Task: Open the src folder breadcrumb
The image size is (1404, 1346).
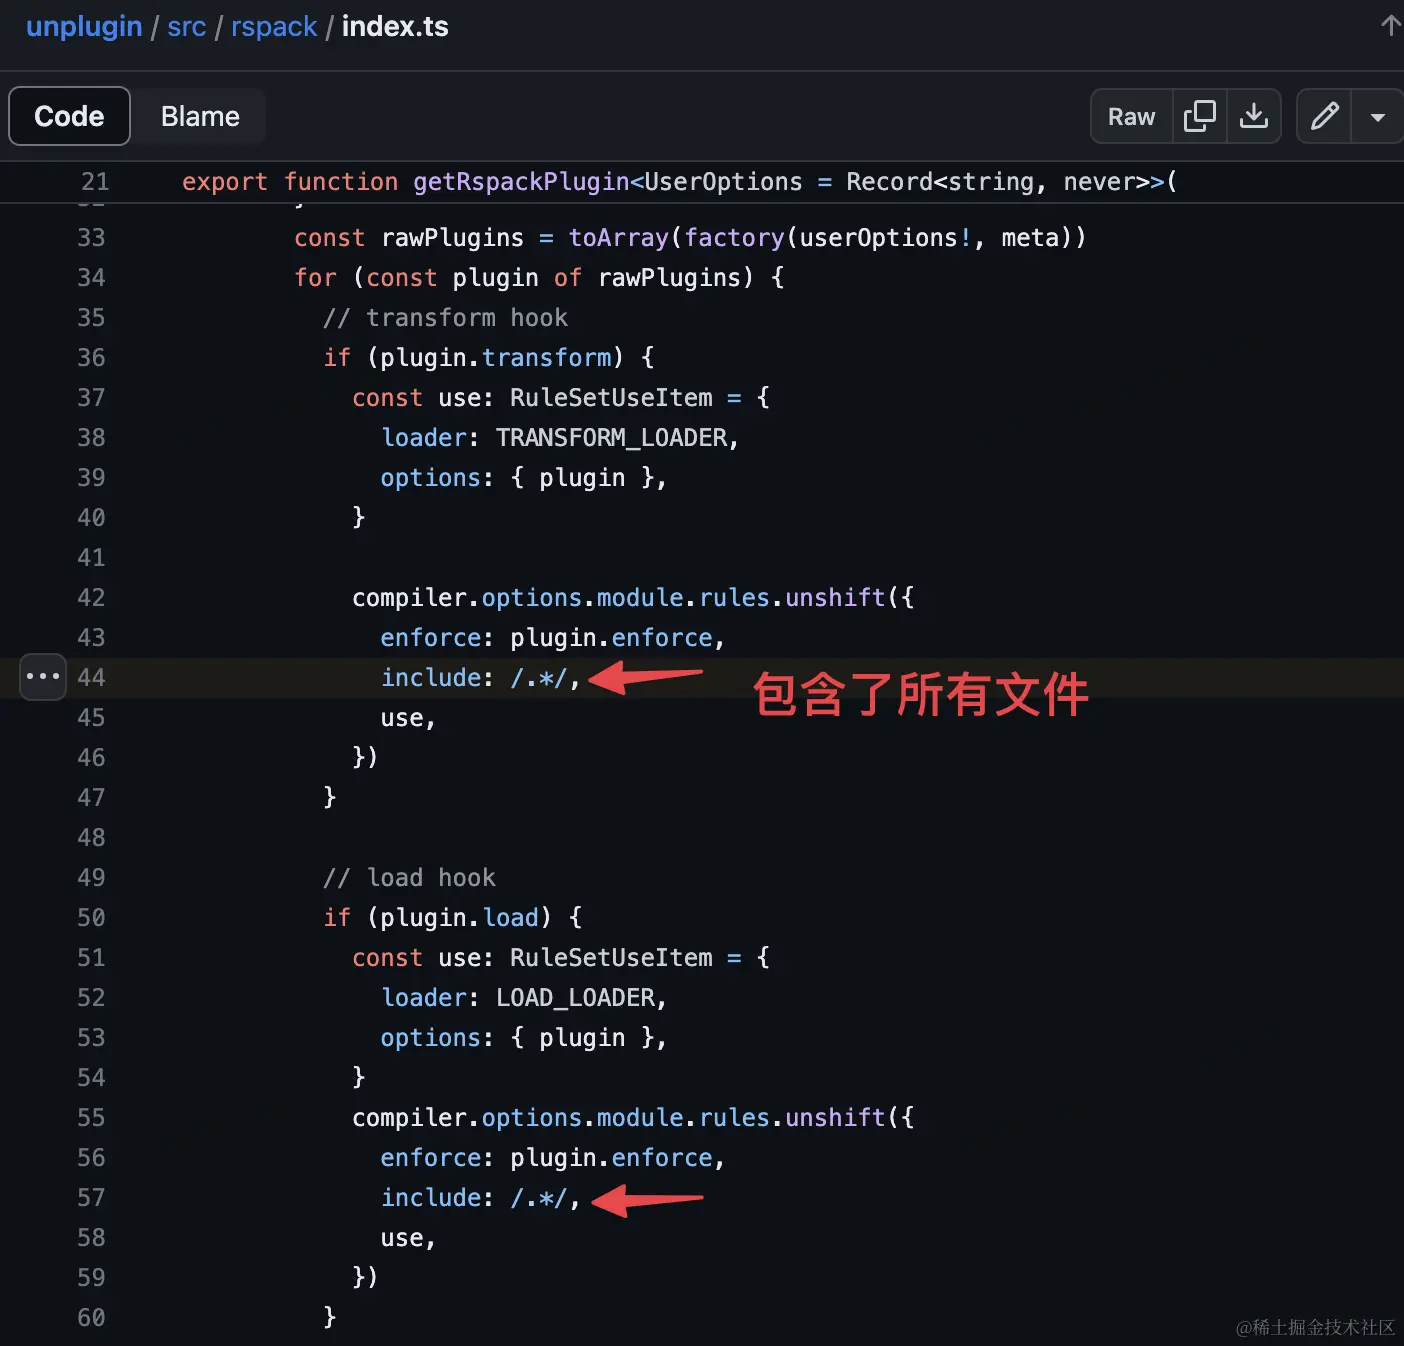Action: (187, 26)
